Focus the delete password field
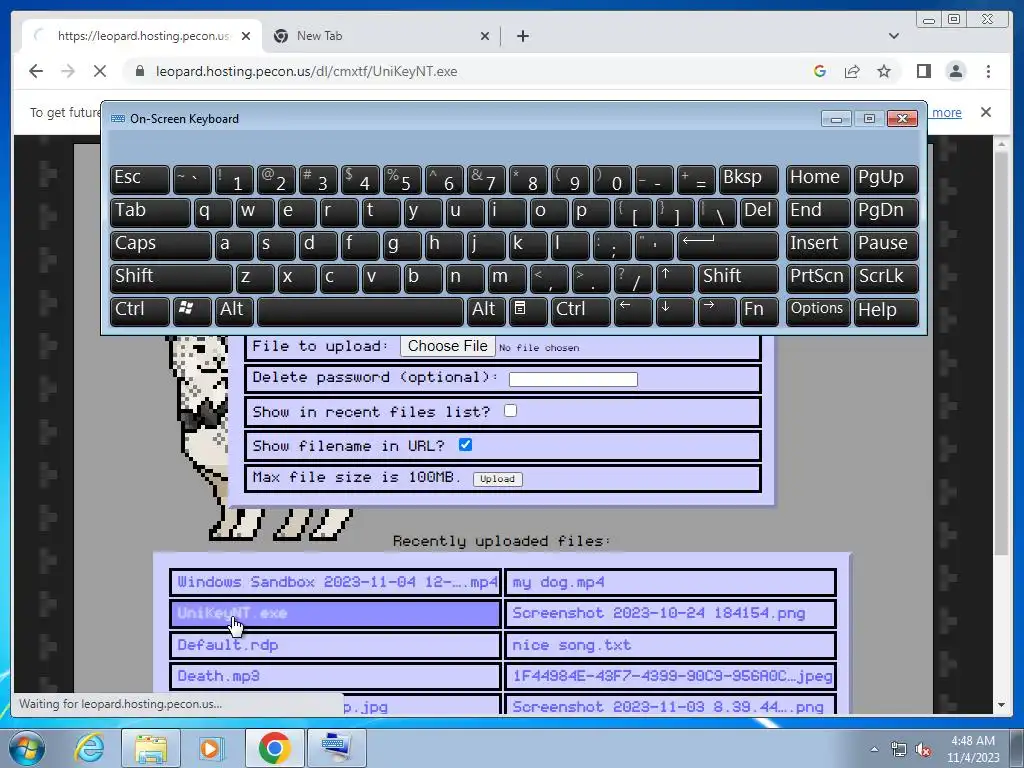 point(573,379)
